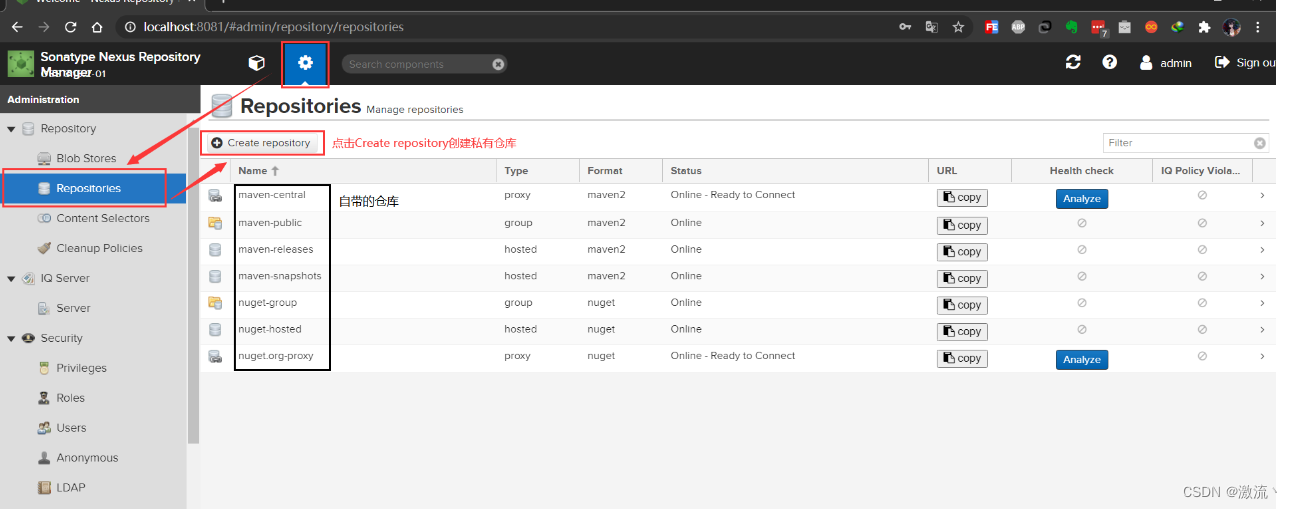Open the nuget-group repository row
1292x509 pixels.
click(x=738, y=304)
